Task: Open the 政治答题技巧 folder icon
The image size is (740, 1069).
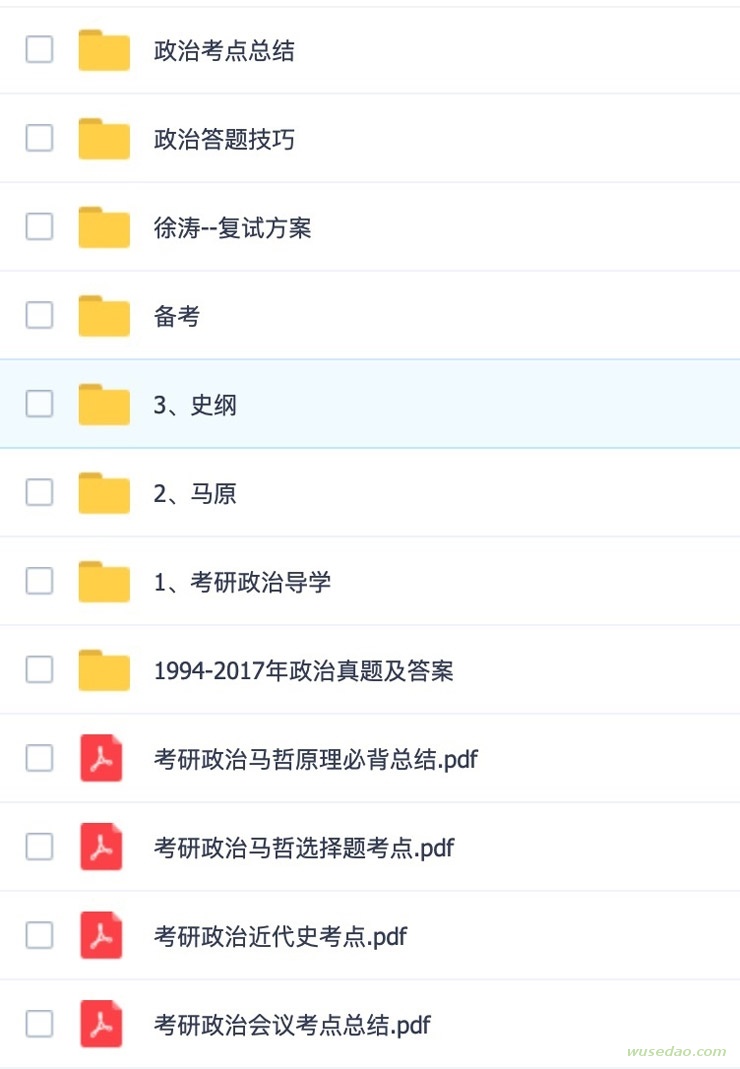Action: click(x=104, y=138)
